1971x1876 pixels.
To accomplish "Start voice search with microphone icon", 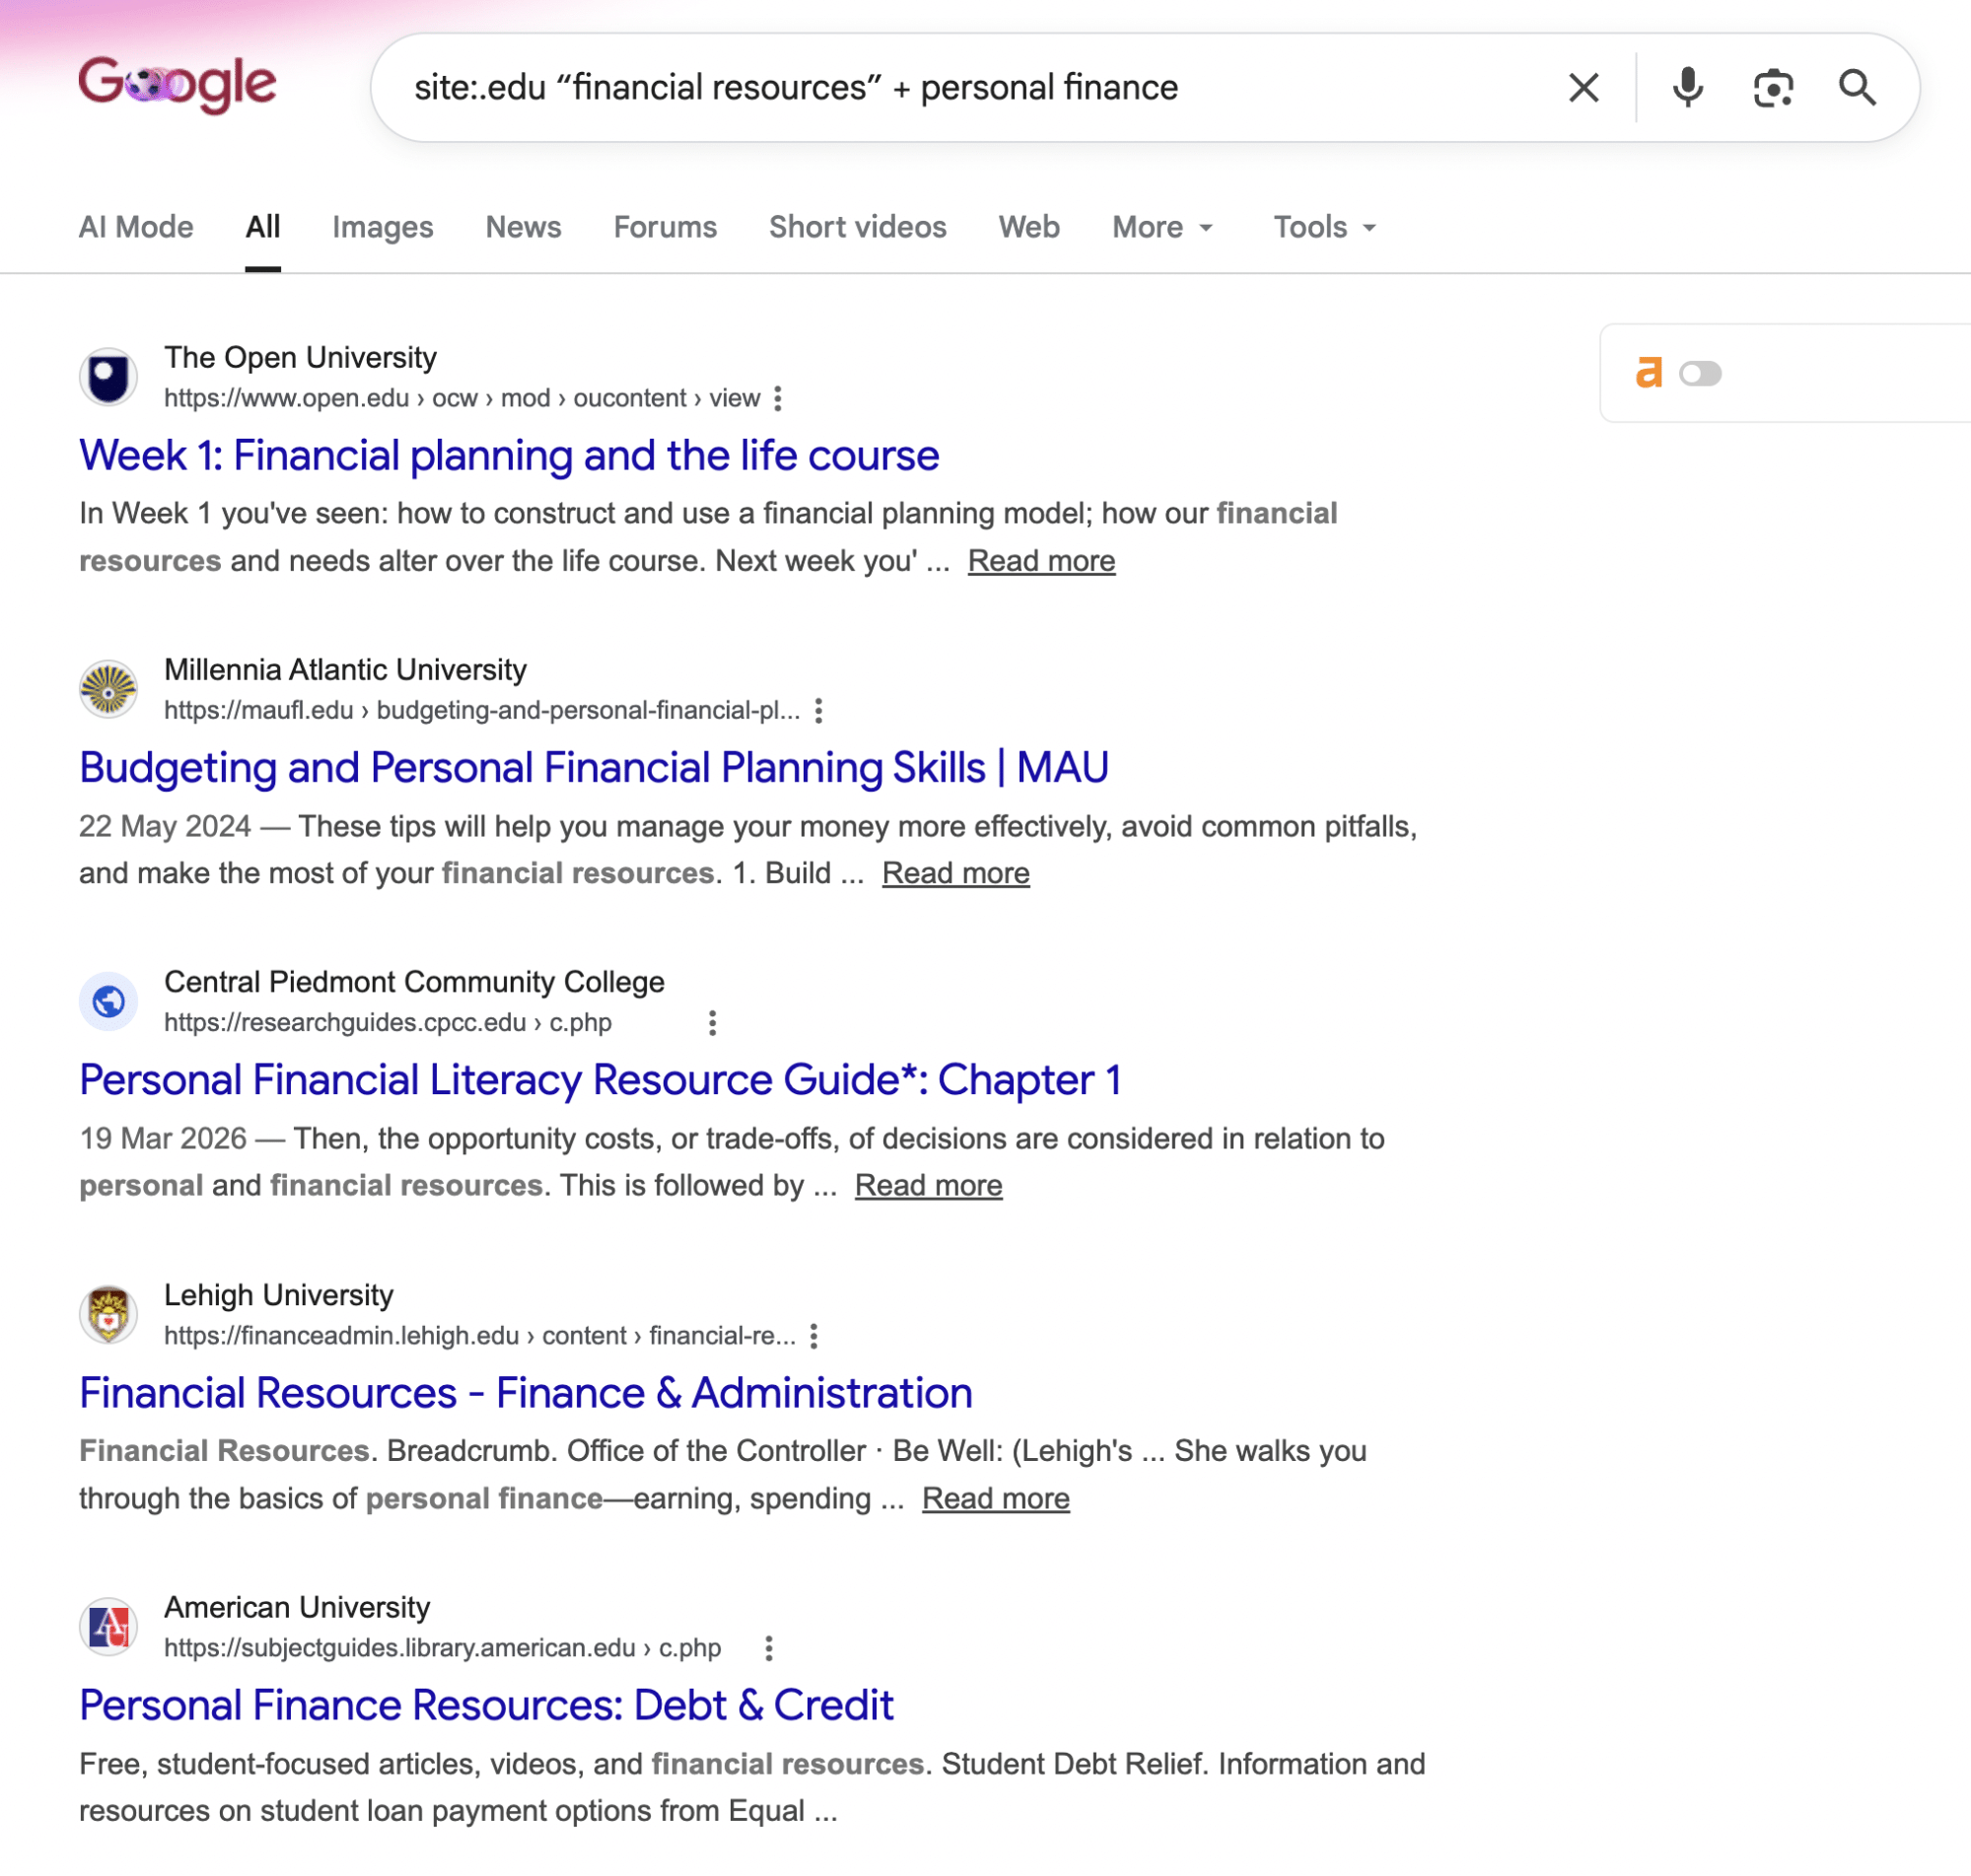I will (x=1688, y=88).
